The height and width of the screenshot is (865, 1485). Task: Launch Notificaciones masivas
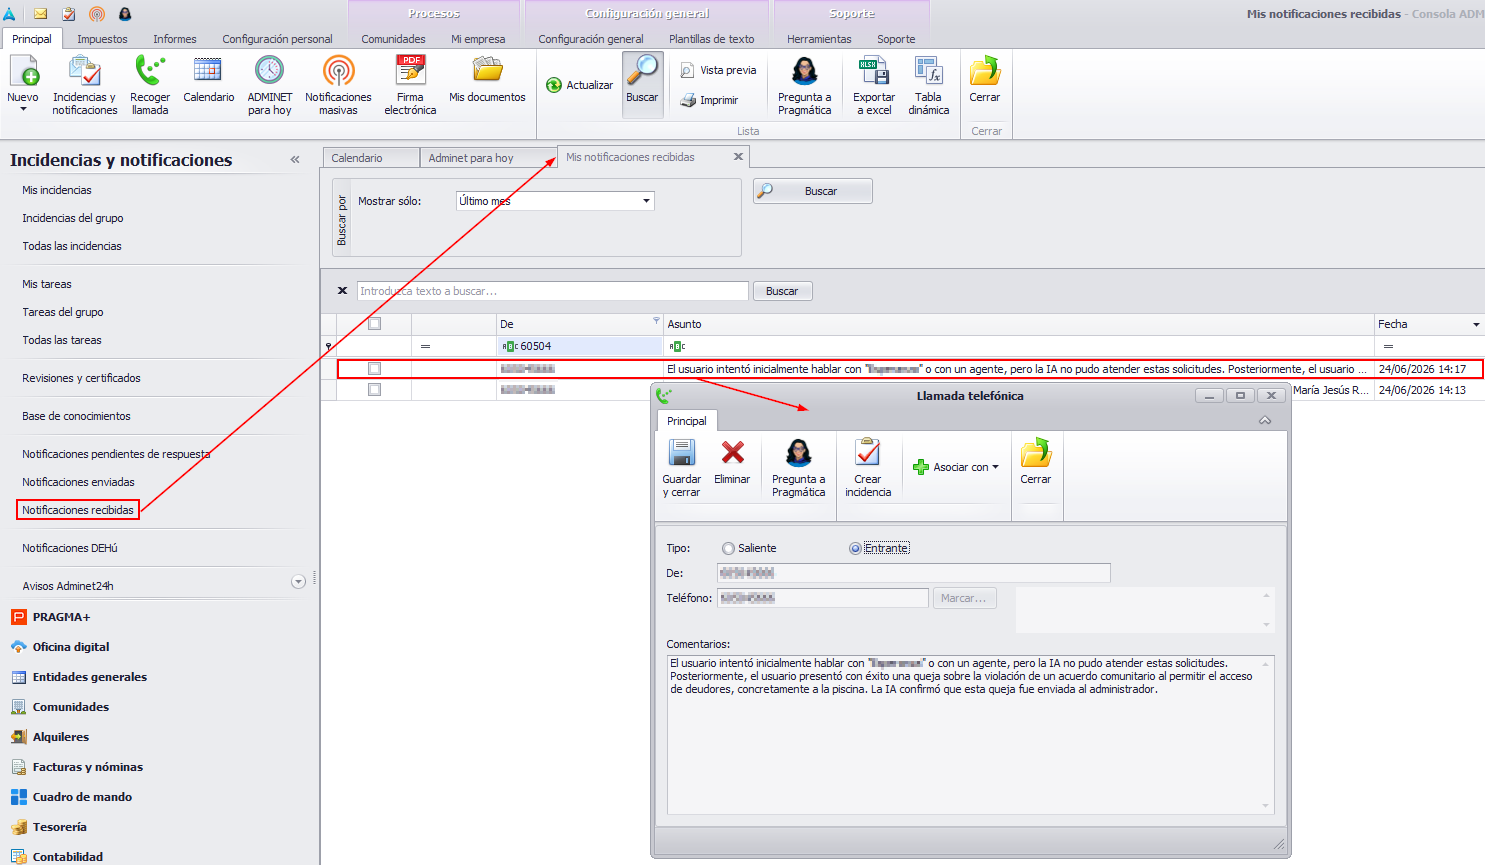click(x=338, y=84)
